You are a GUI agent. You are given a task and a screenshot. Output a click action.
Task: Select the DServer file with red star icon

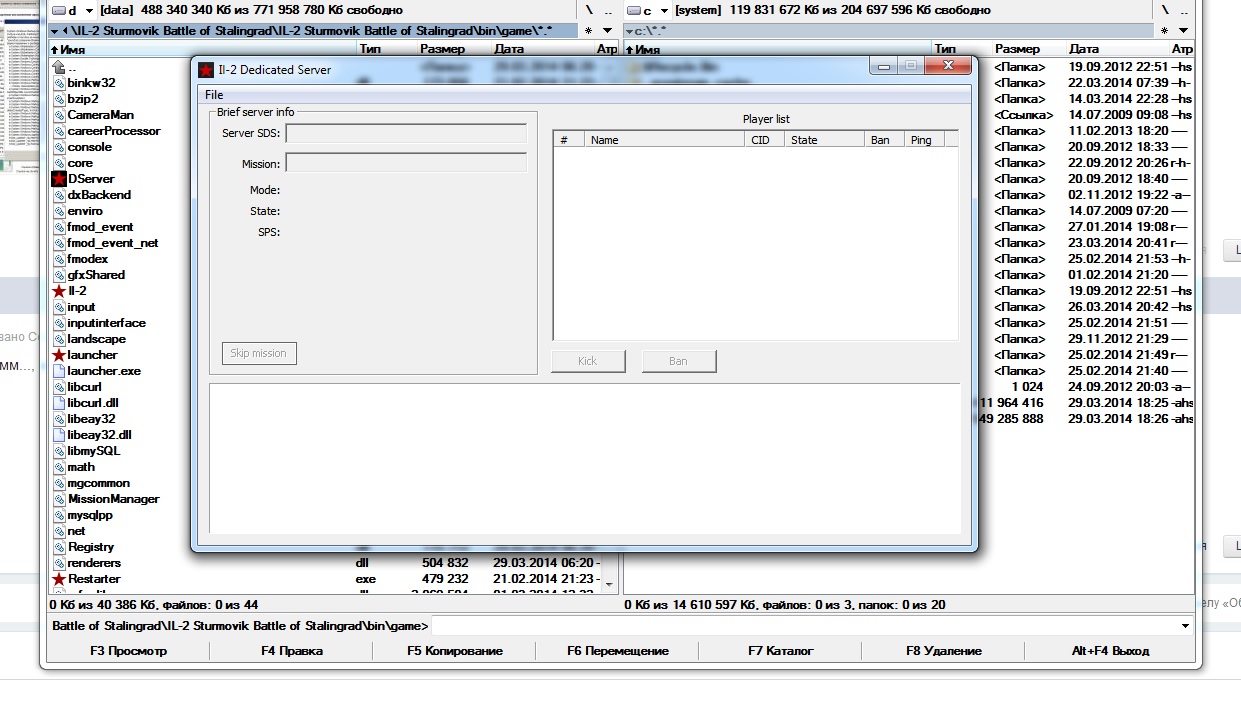(59, 179)
